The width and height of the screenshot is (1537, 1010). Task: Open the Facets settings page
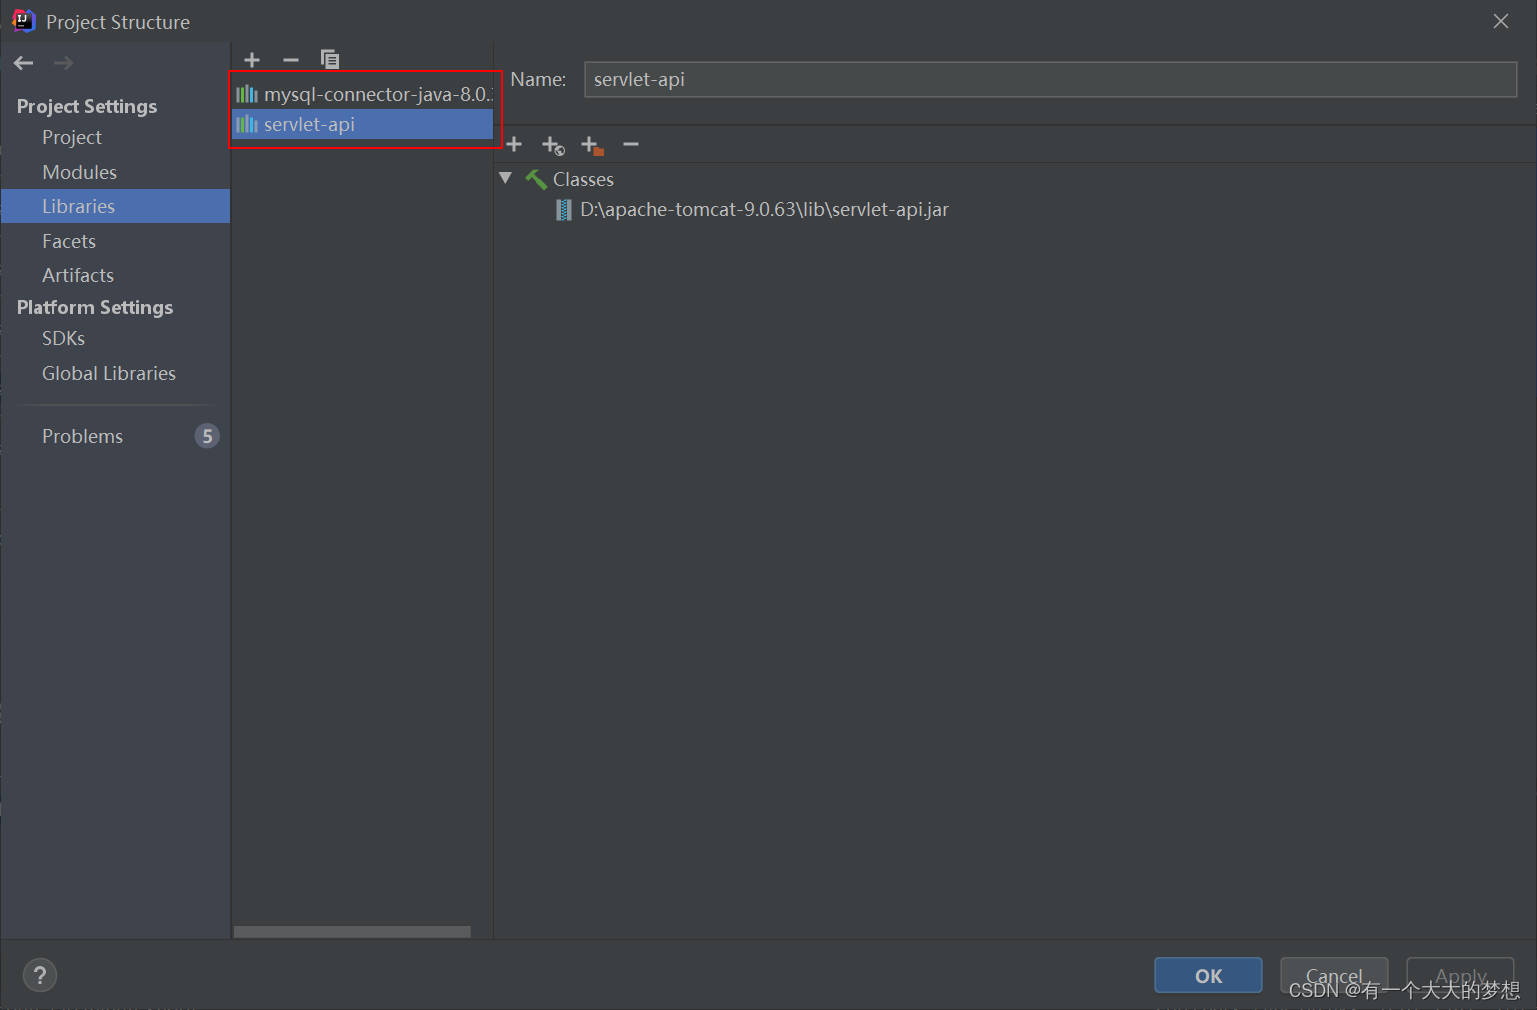click(69, 241)
